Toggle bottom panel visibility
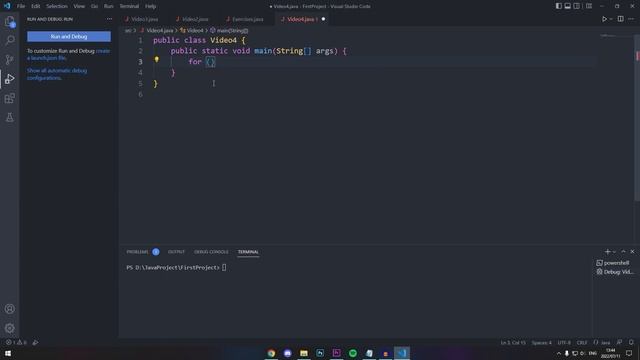Screen dimensions: 640x360 tap(567, 6)
